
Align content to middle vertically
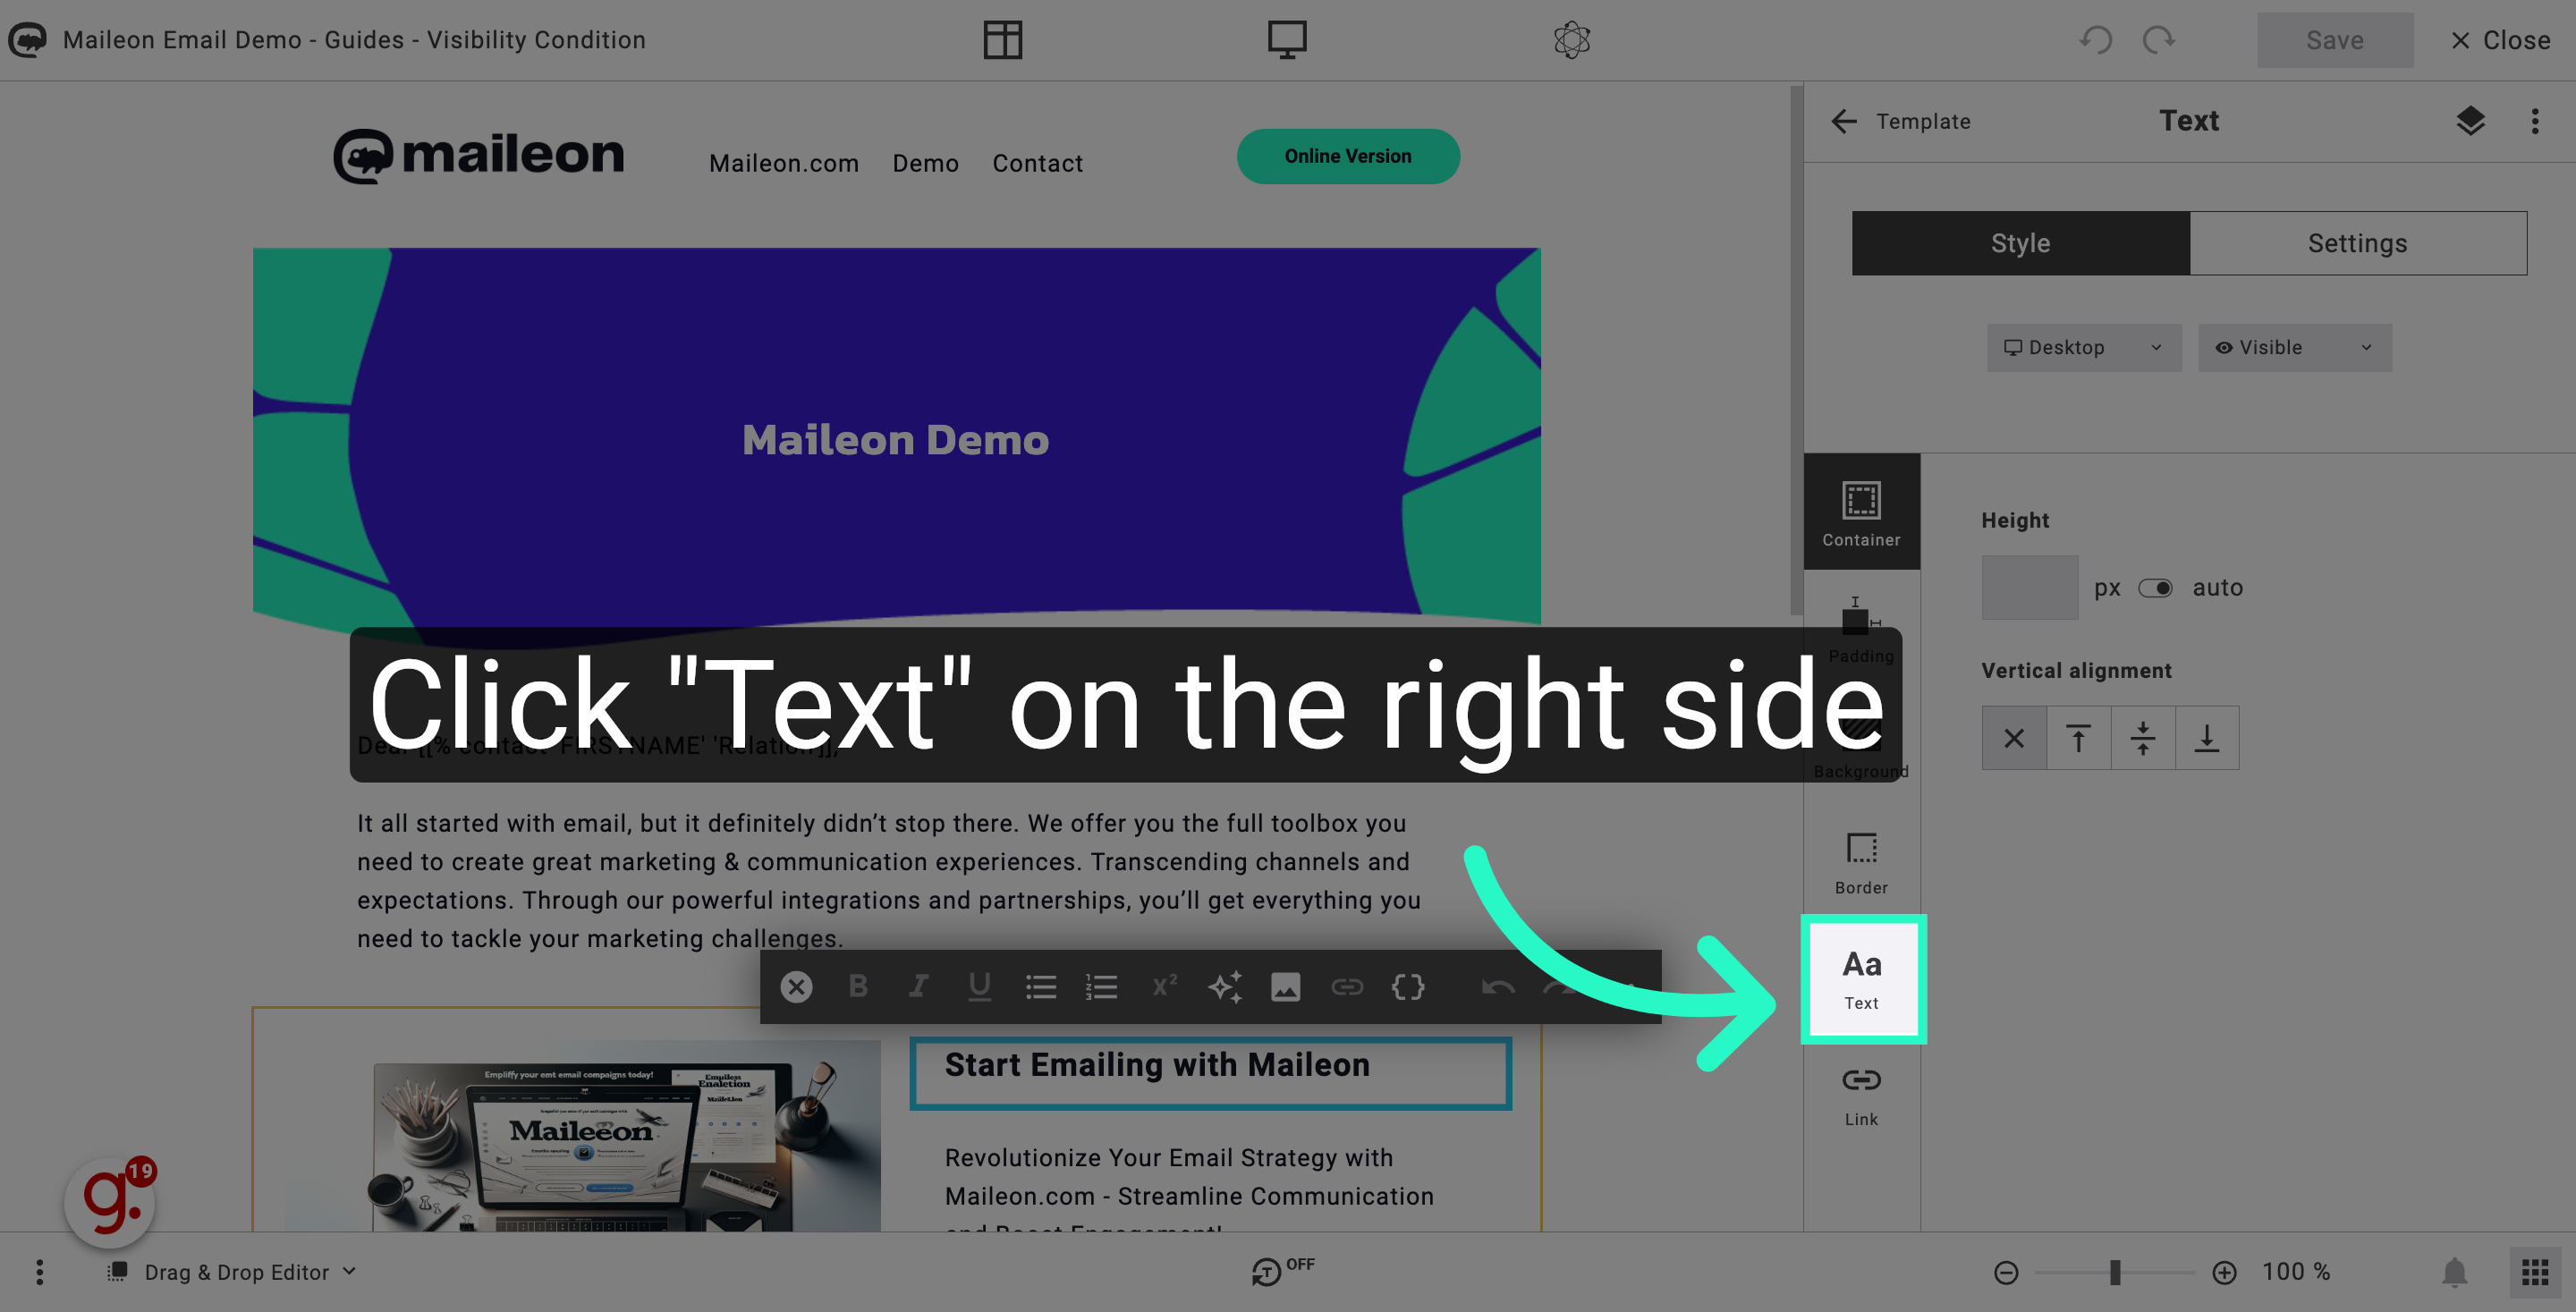pyautogui.click(x=2142, y=738)
